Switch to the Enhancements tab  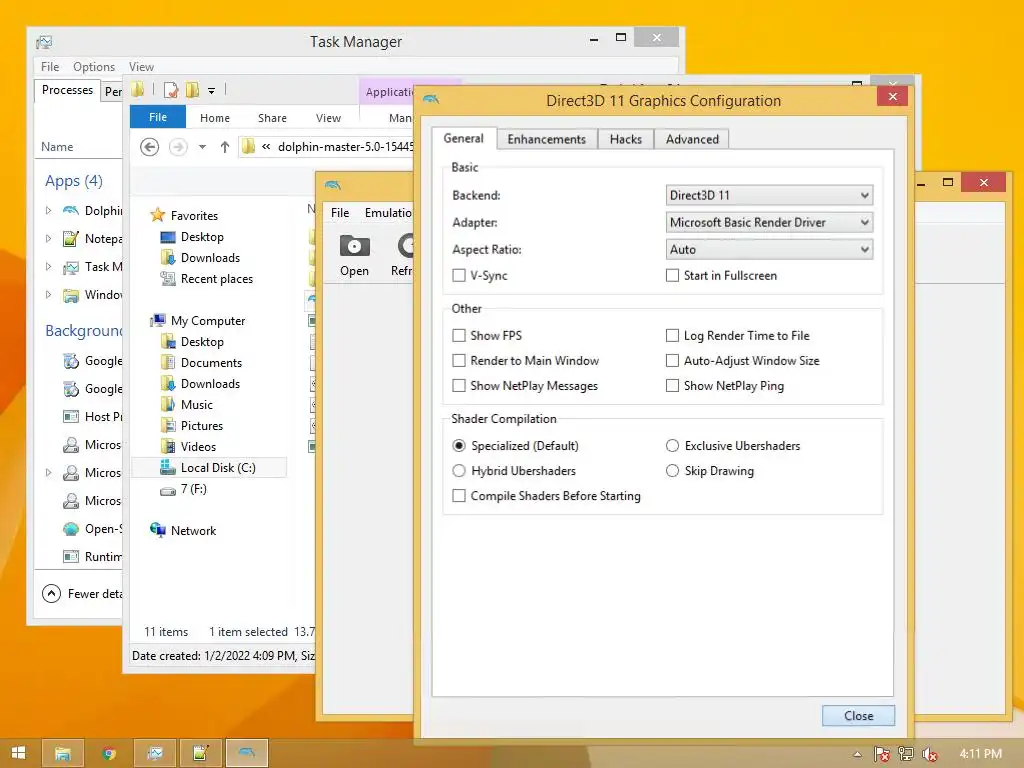coord(547,139)
